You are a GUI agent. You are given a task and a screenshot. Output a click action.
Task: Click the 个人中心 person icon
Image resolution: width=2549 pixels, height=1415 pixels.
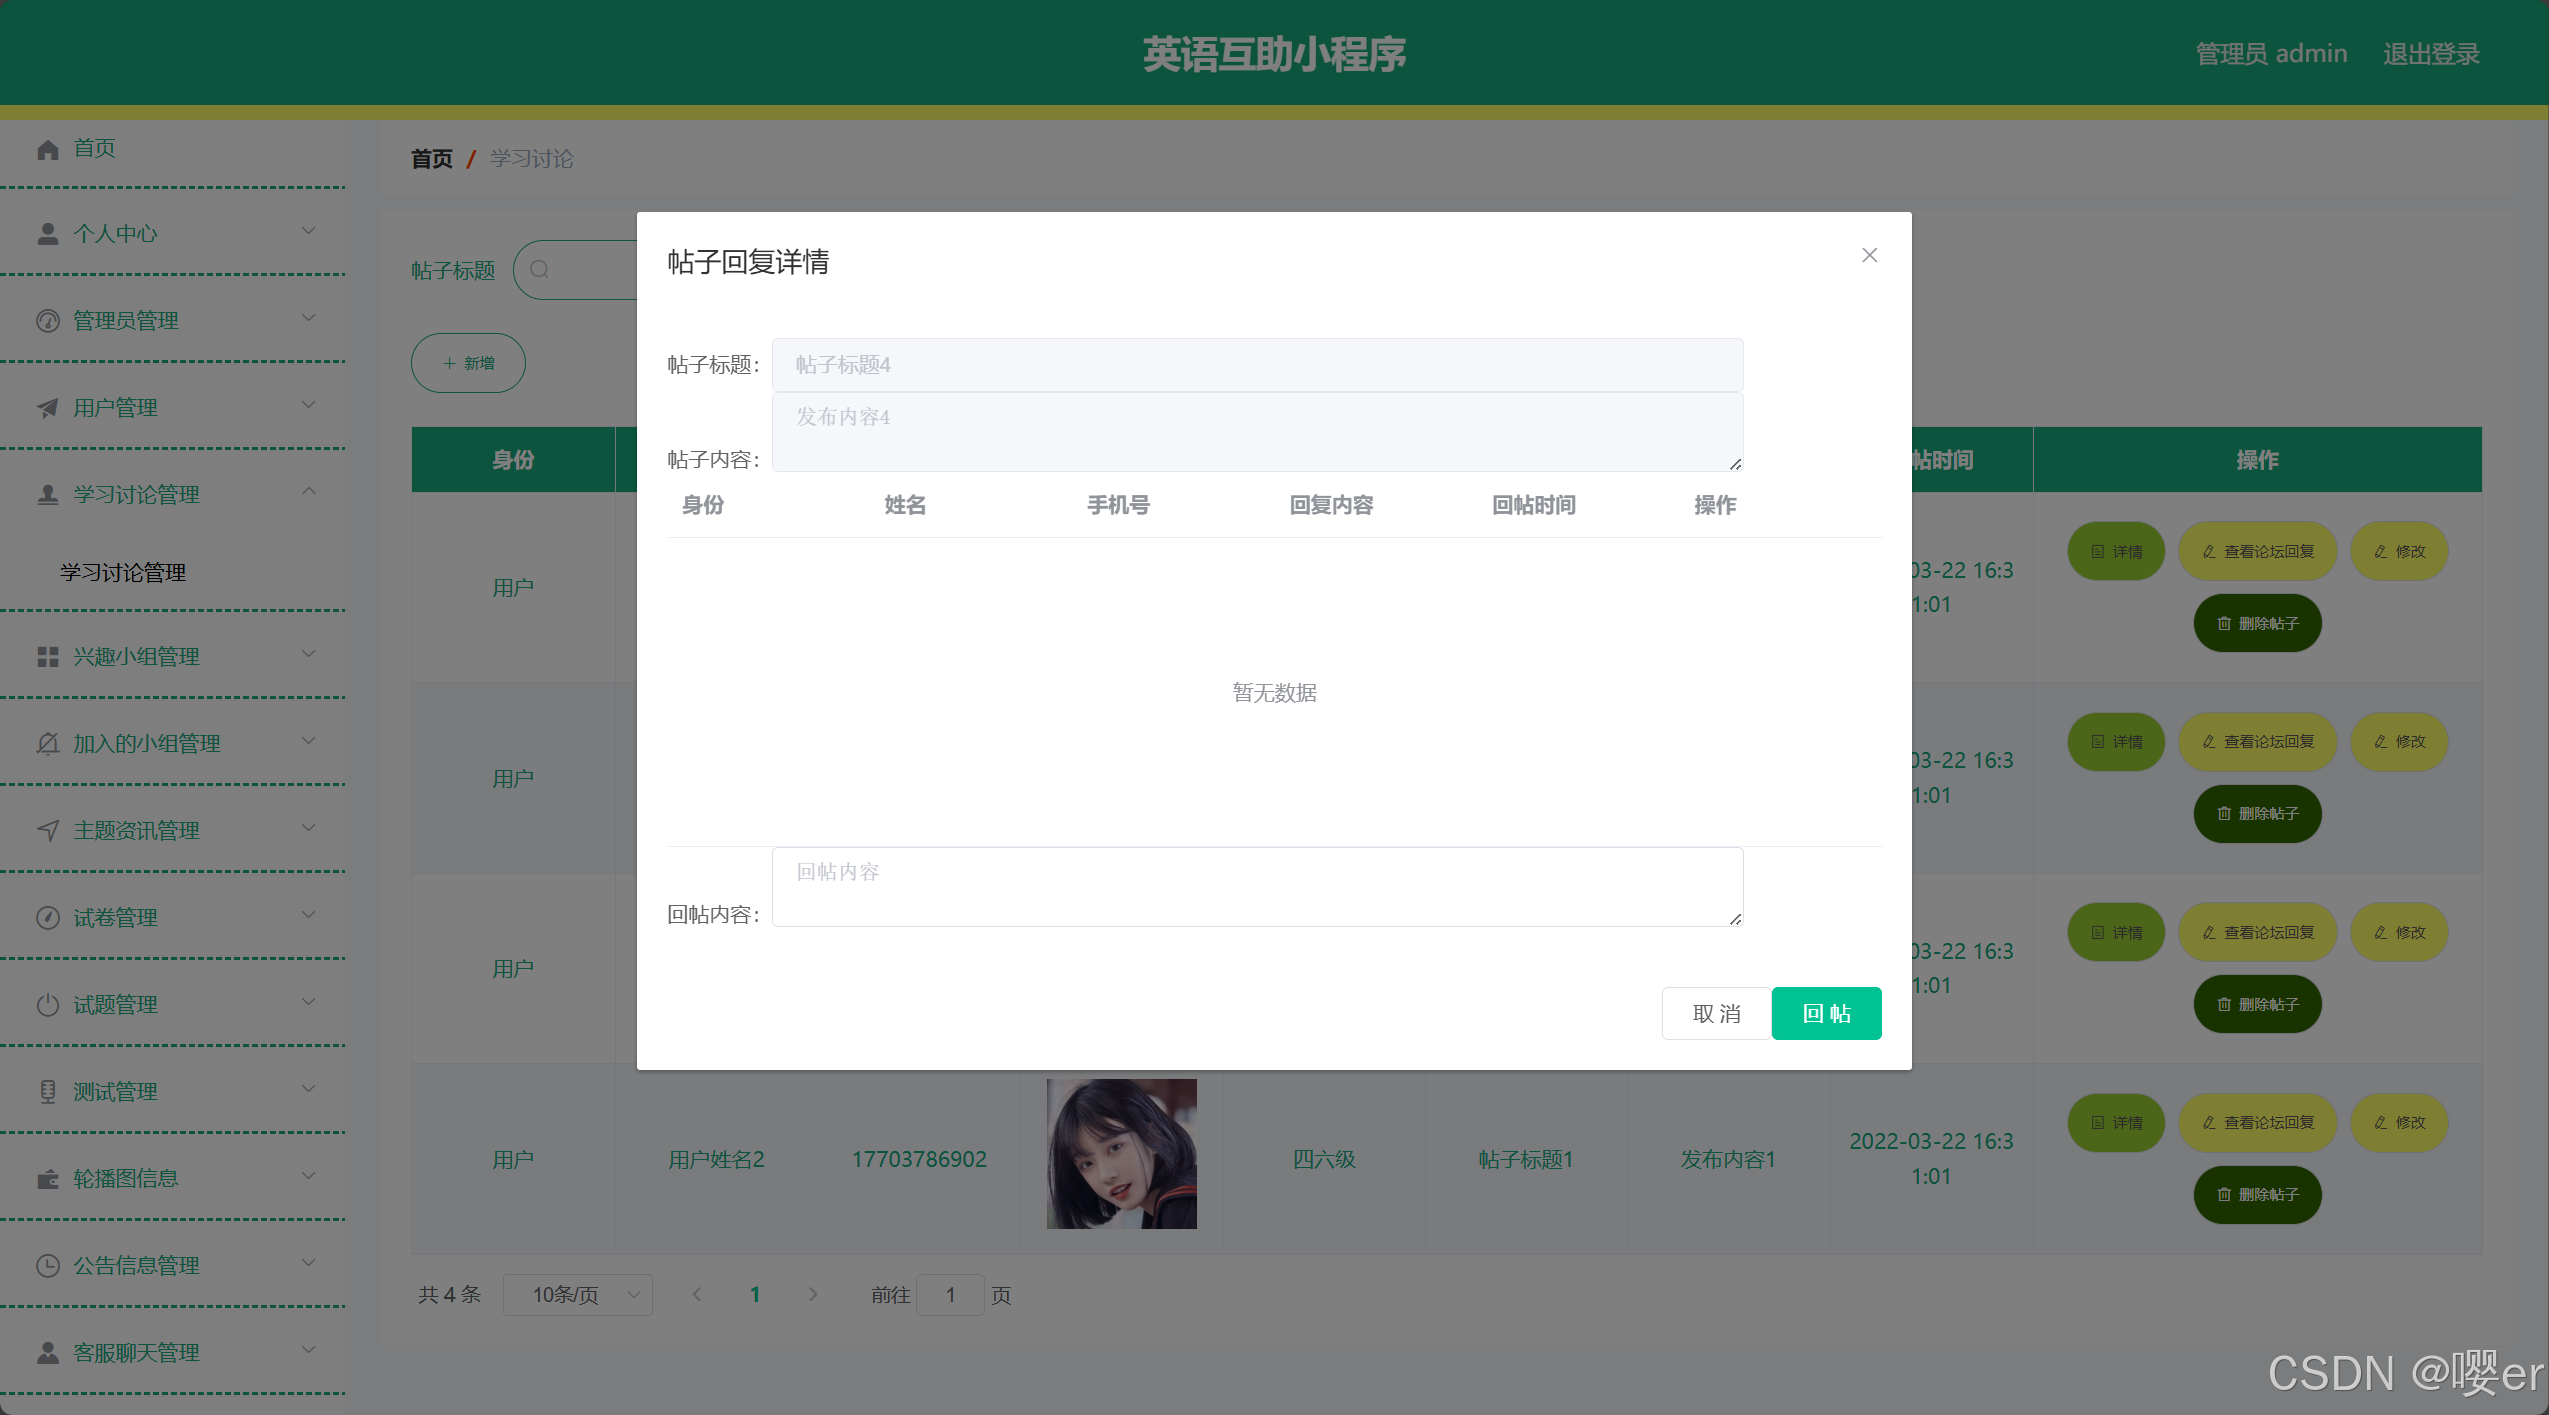click(x=47, y=234)
